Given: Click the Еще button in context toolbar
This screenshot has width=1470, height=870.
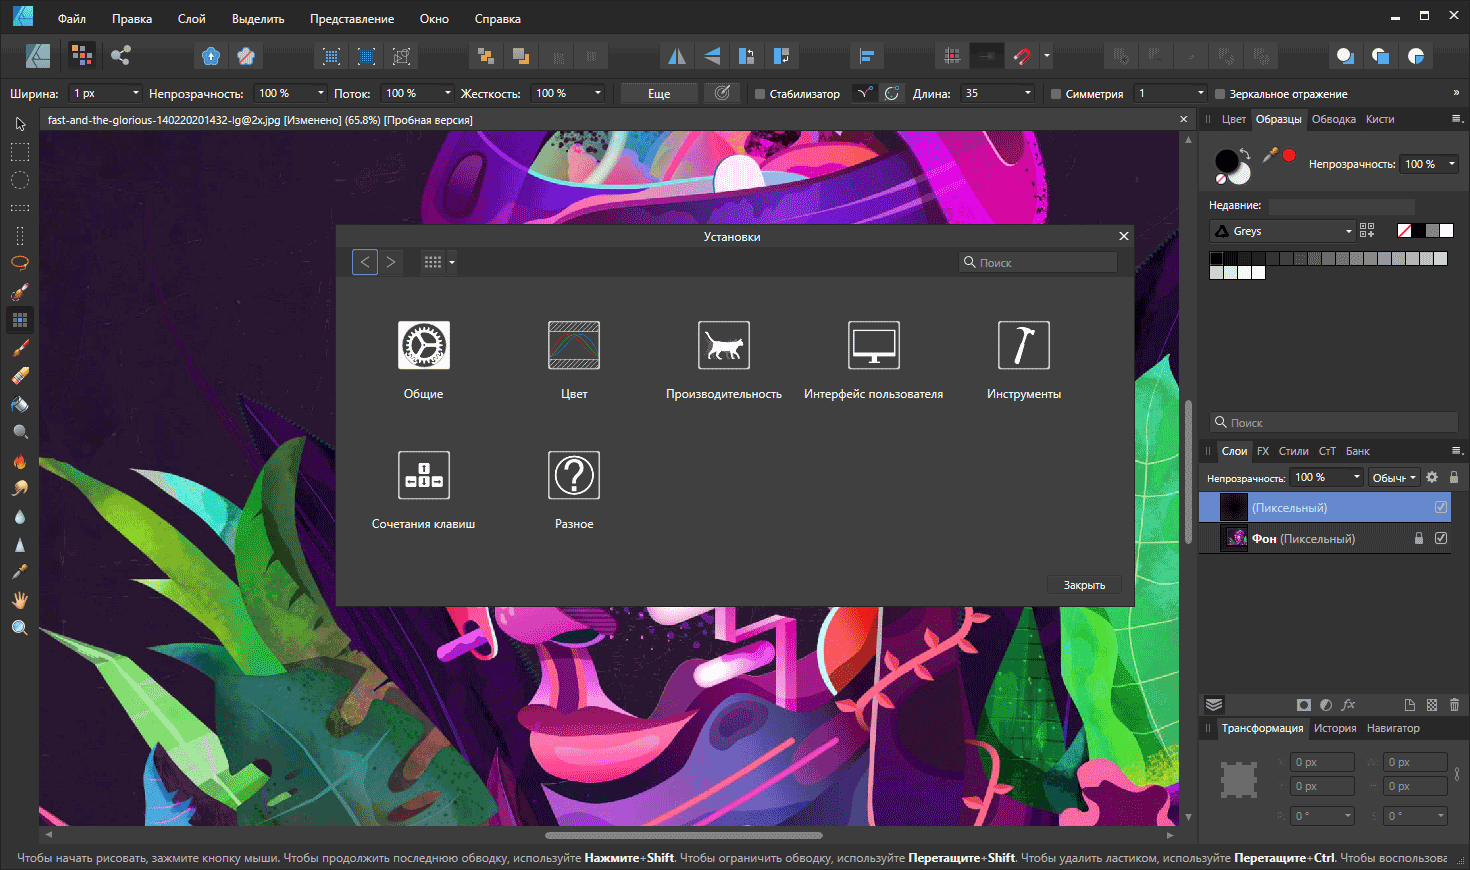Looking at the screenshot, I should (659, 93).
